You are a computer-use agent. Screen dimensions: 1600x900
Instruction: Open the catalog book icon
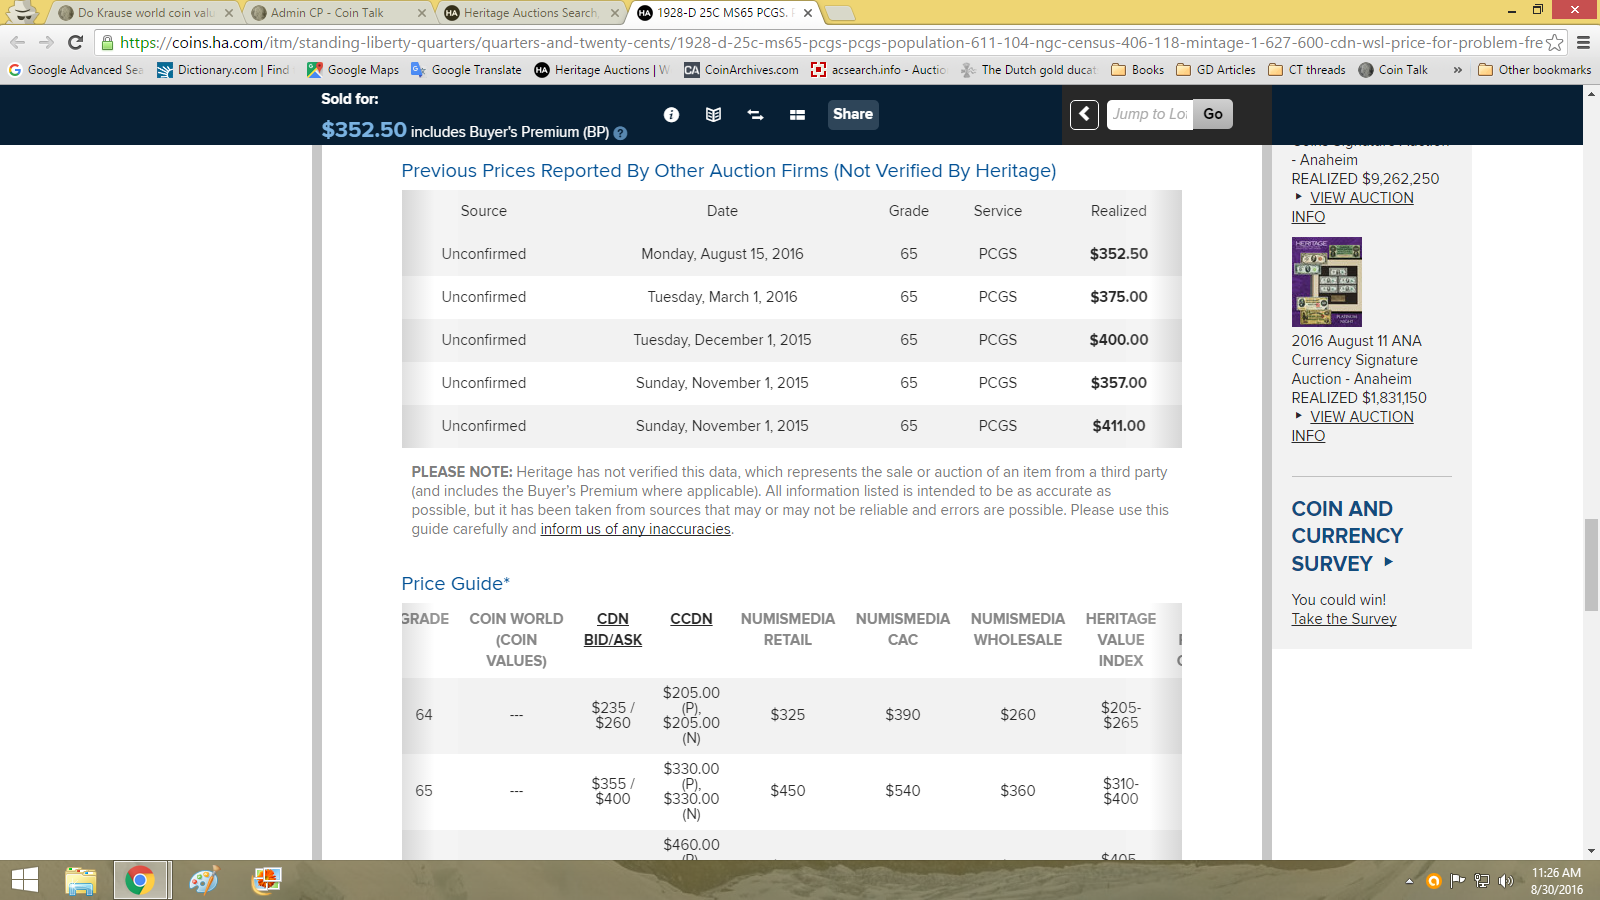713,115
